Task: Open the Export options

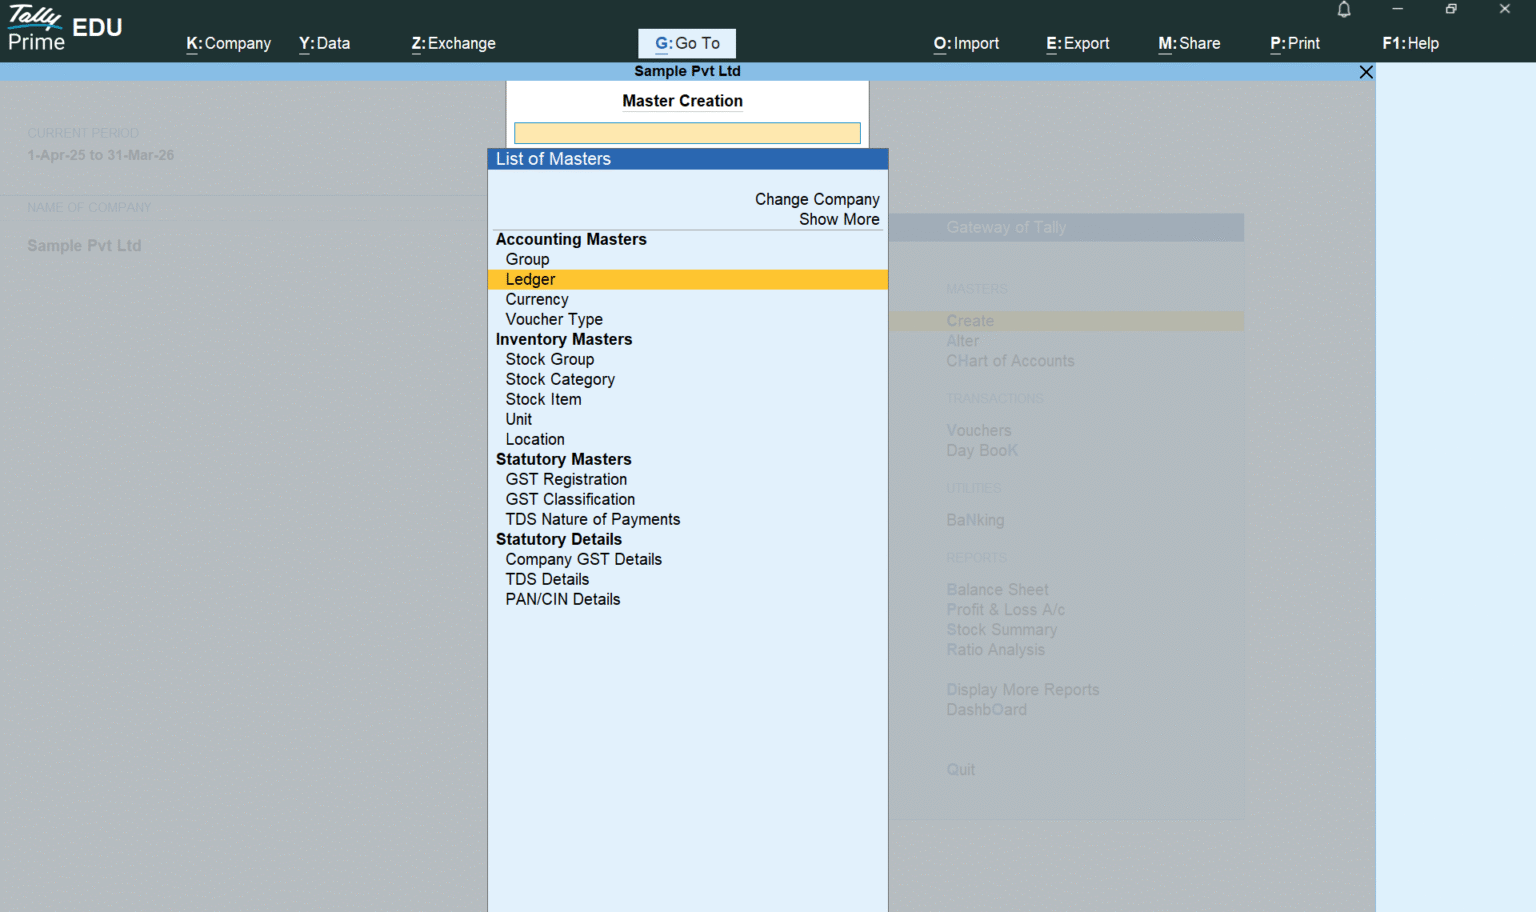Action: tap(1077, 43)
